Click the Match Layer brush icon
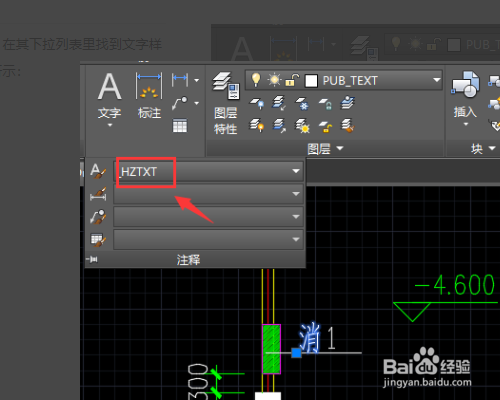Screen dimensions: 500x400 click(347, 126)
